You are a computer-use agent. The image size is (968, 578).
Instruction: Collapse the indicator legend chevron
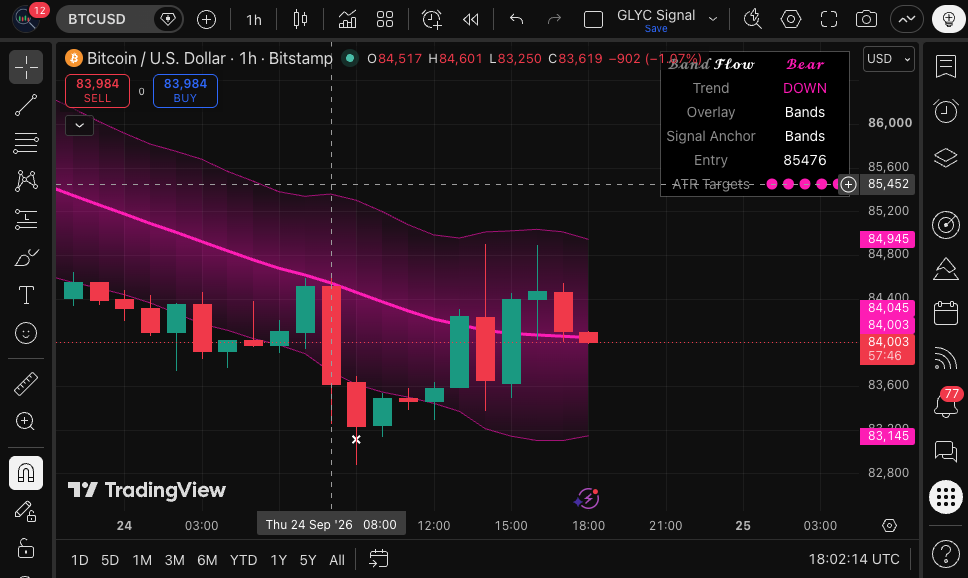point(80,125)
